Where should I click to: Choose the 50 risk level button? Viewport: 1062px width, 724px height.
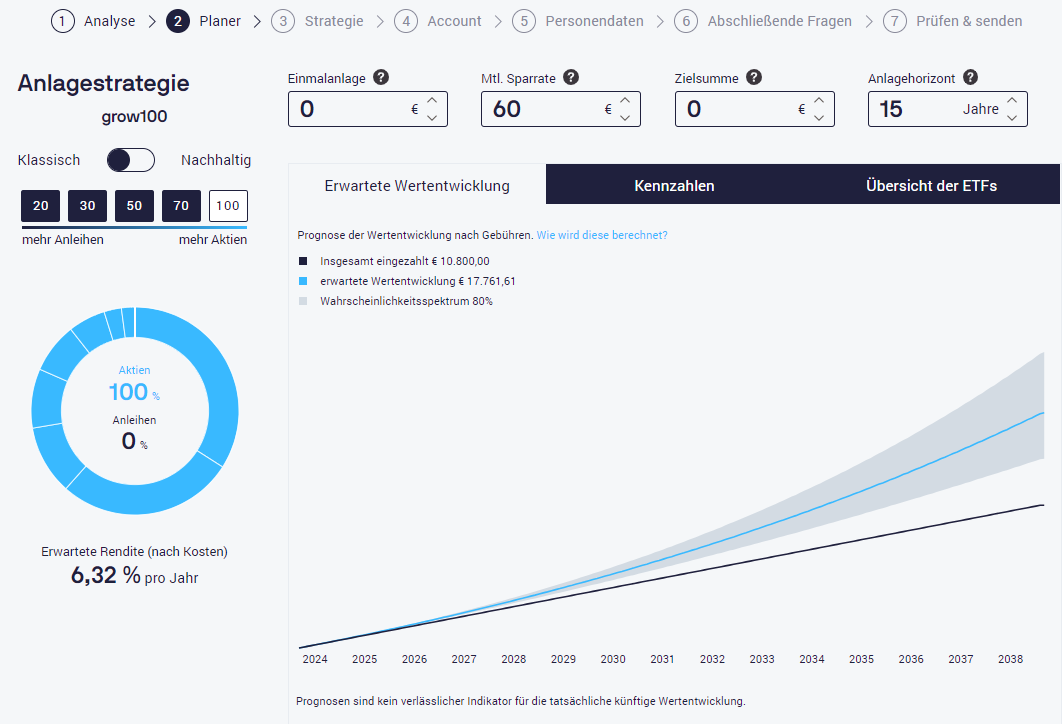[134, 206]
